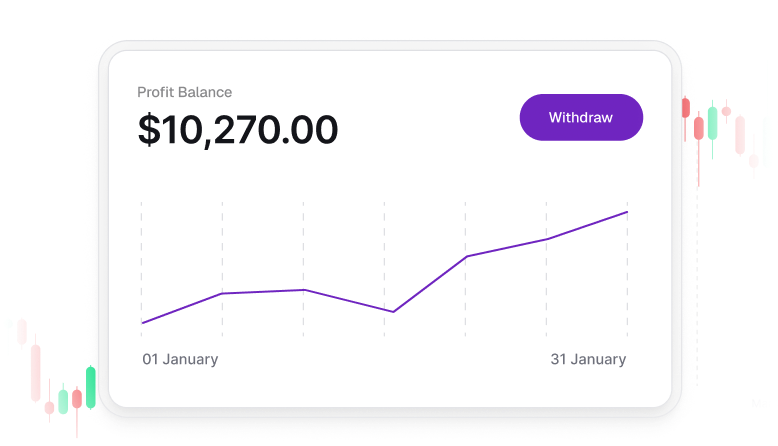This screenshot has width=778, height=446.
Task: Click the 31 January date label
Action: pos(588,359)
